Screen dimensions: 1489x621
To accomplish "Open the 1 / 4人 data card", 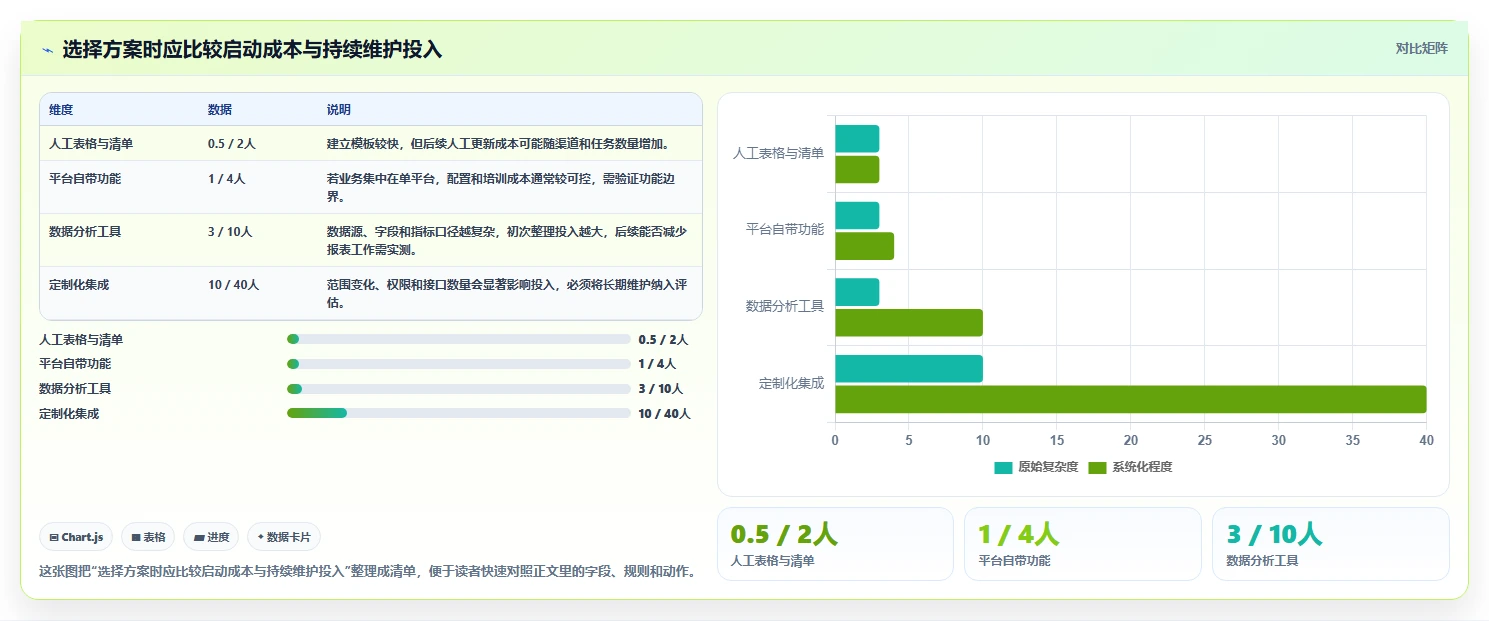I will pos(1083,544).
